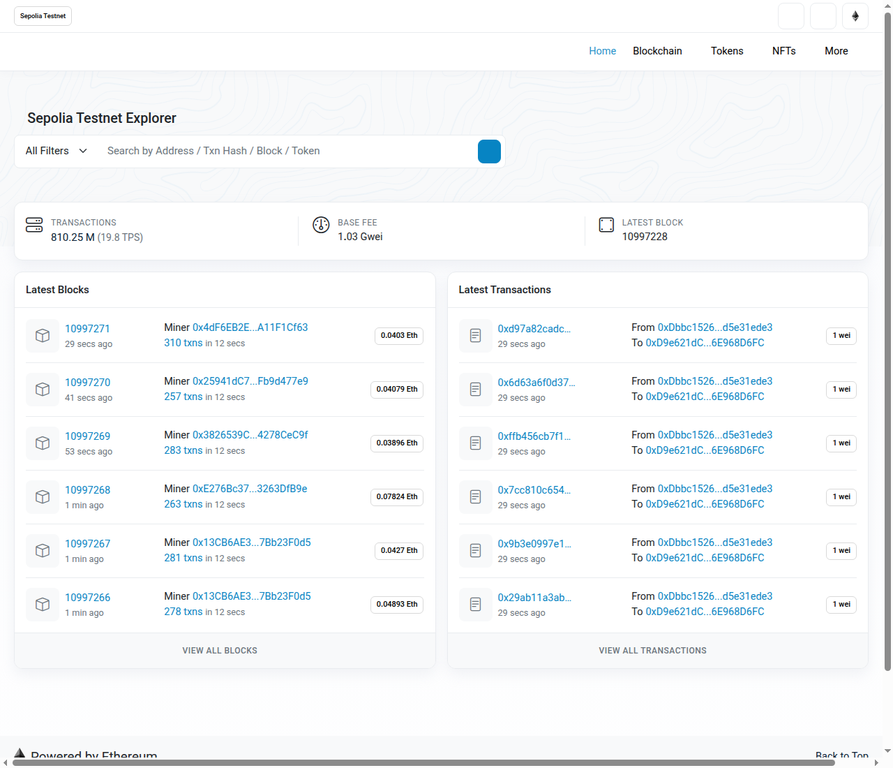893x768 pixels.
Task: Open block 10997268
Action: point(88,490)
